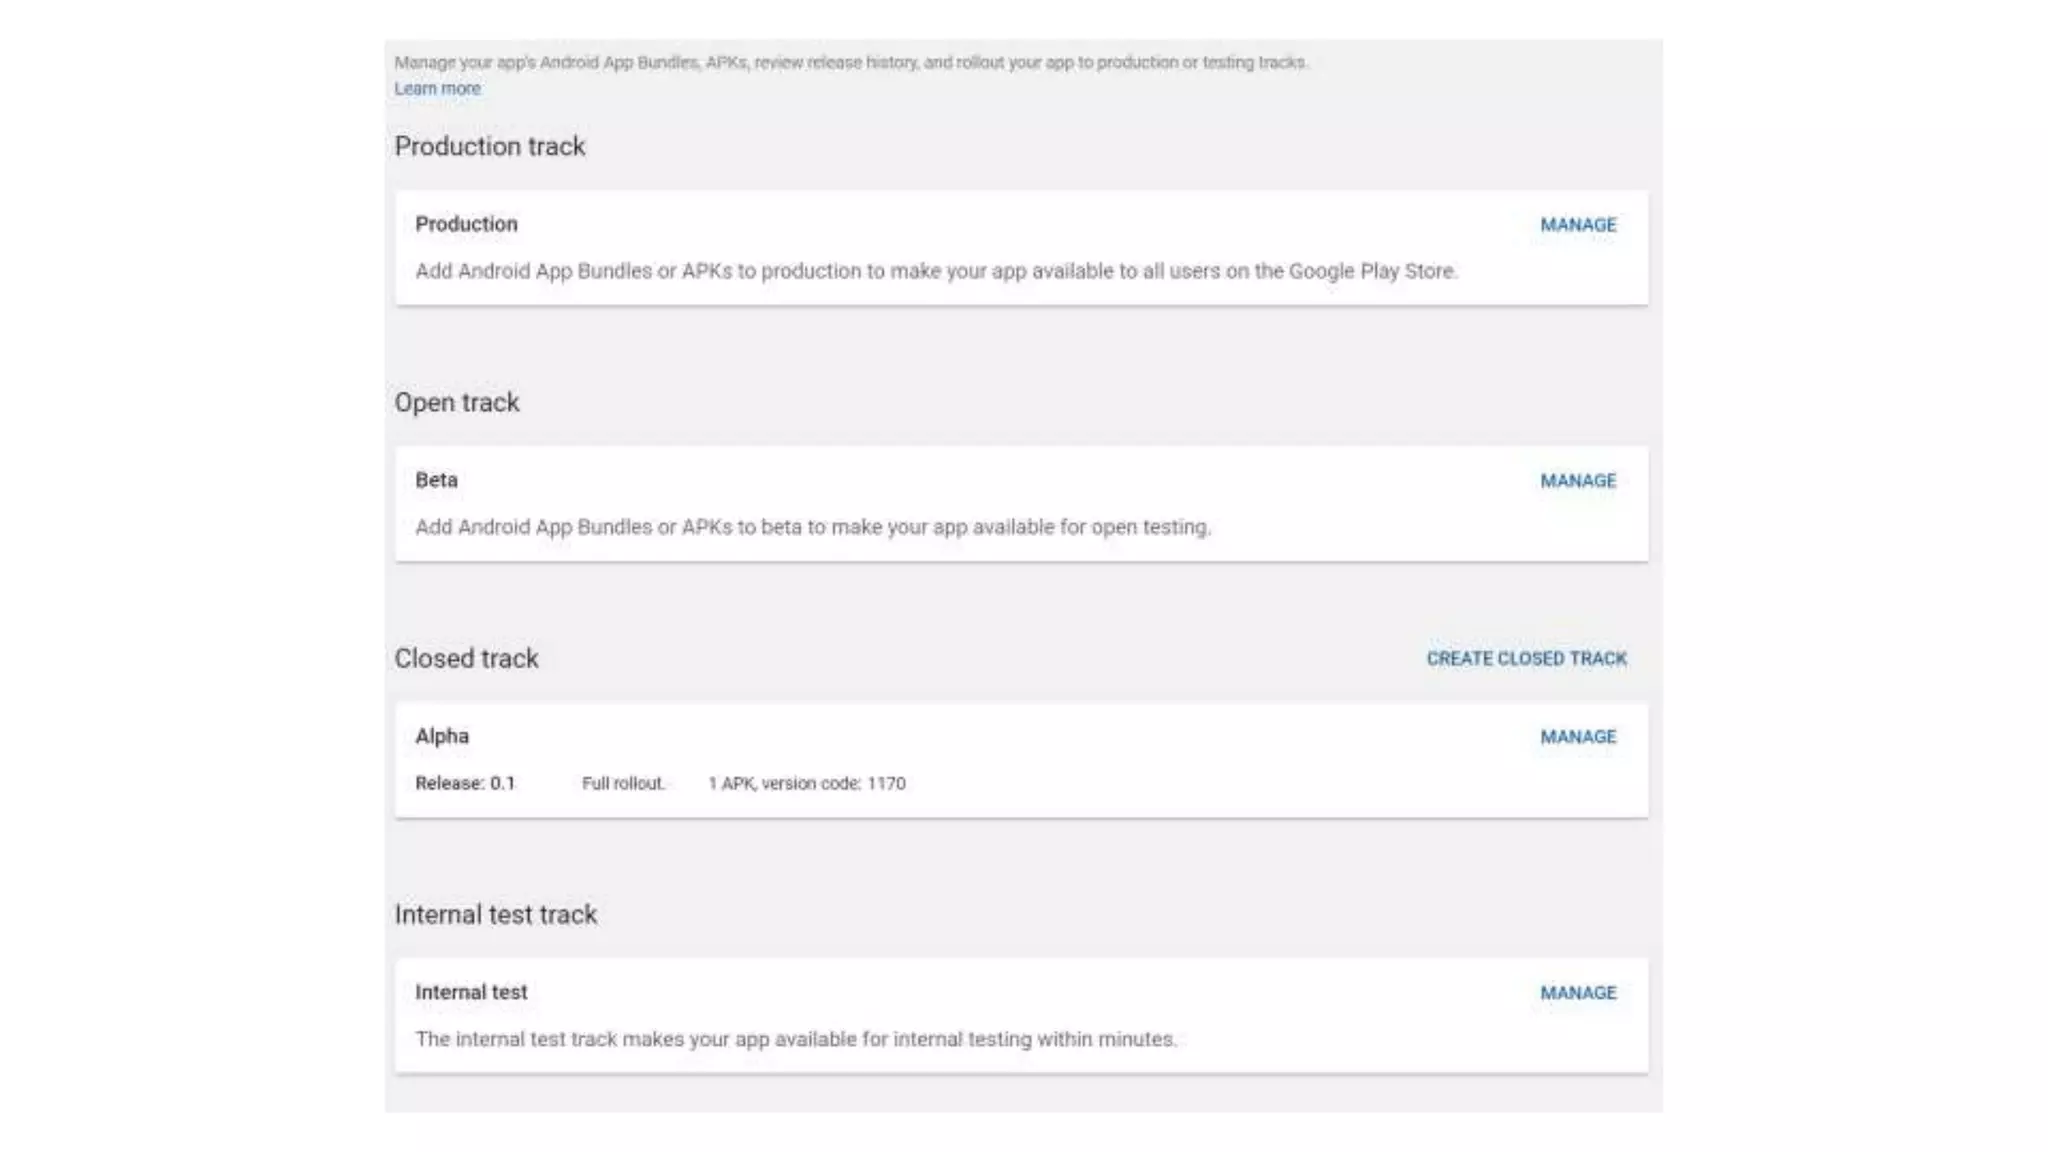
Task: Select the Alpha card title
Action: point(442,736)
